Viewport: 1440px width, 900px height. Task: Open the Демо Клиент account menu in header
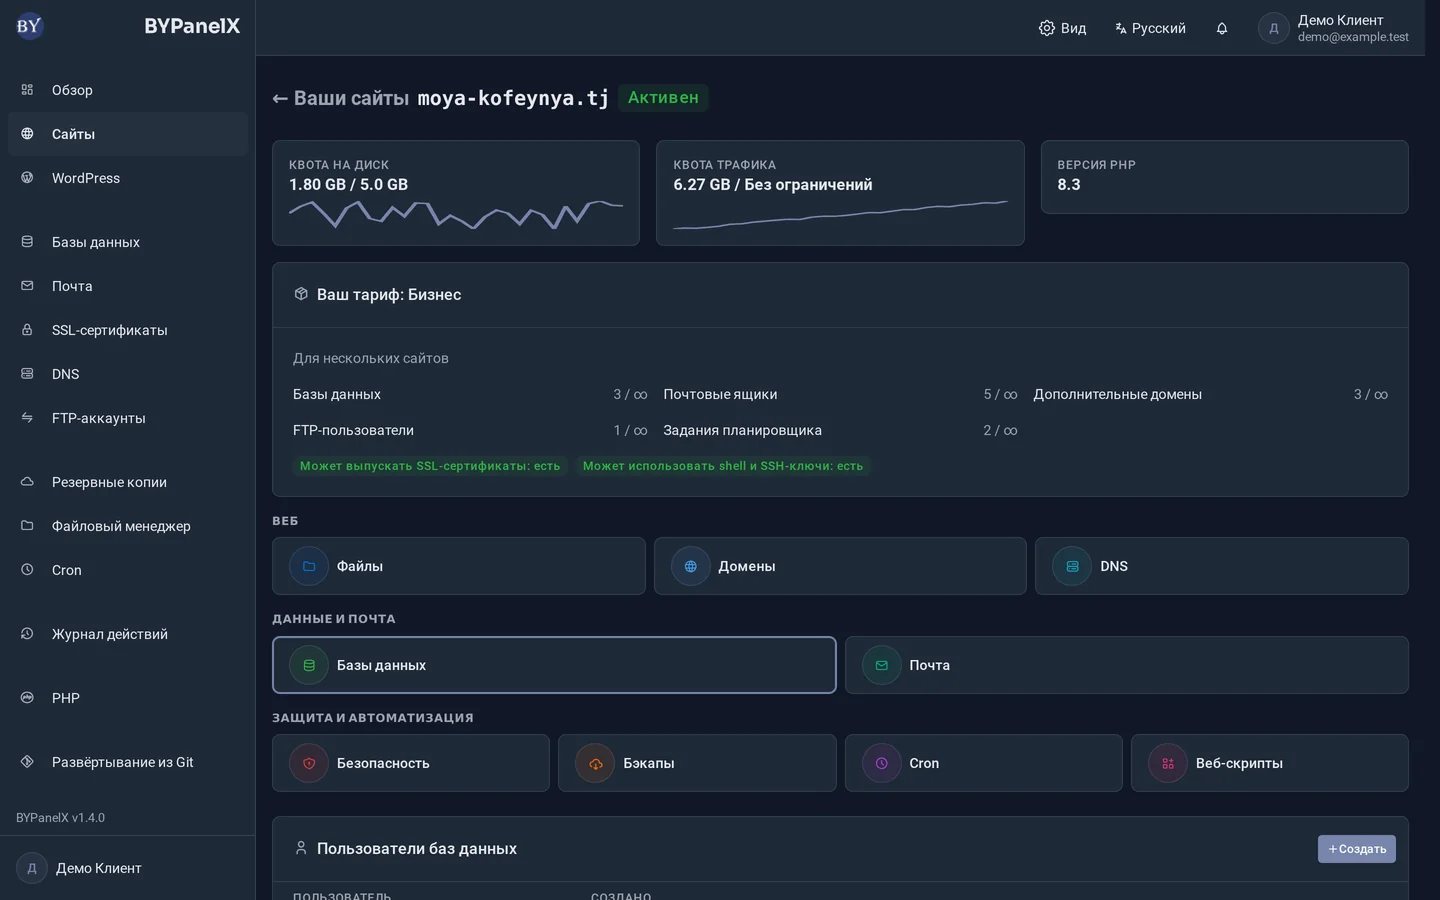[x=1334, y=28]
